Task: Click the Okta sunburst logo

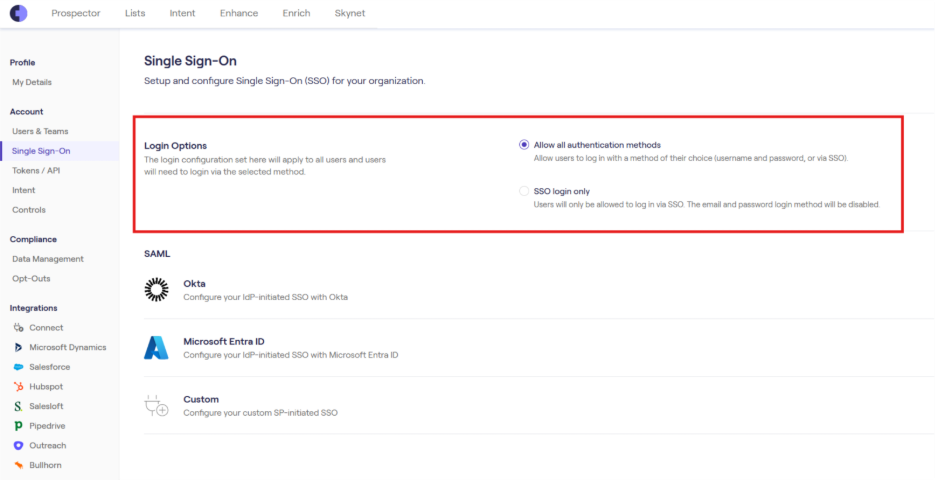Action: click(156, 290)
